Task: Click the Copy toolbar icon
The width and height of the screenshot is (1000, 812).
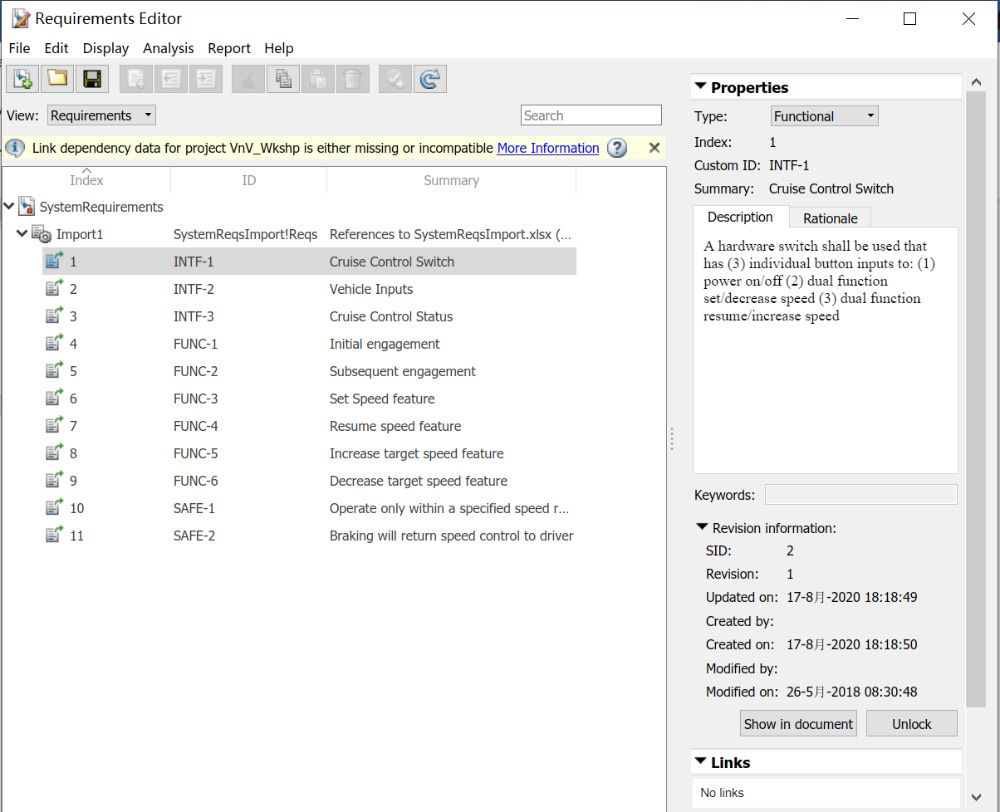Action: (x=283, y=79)
